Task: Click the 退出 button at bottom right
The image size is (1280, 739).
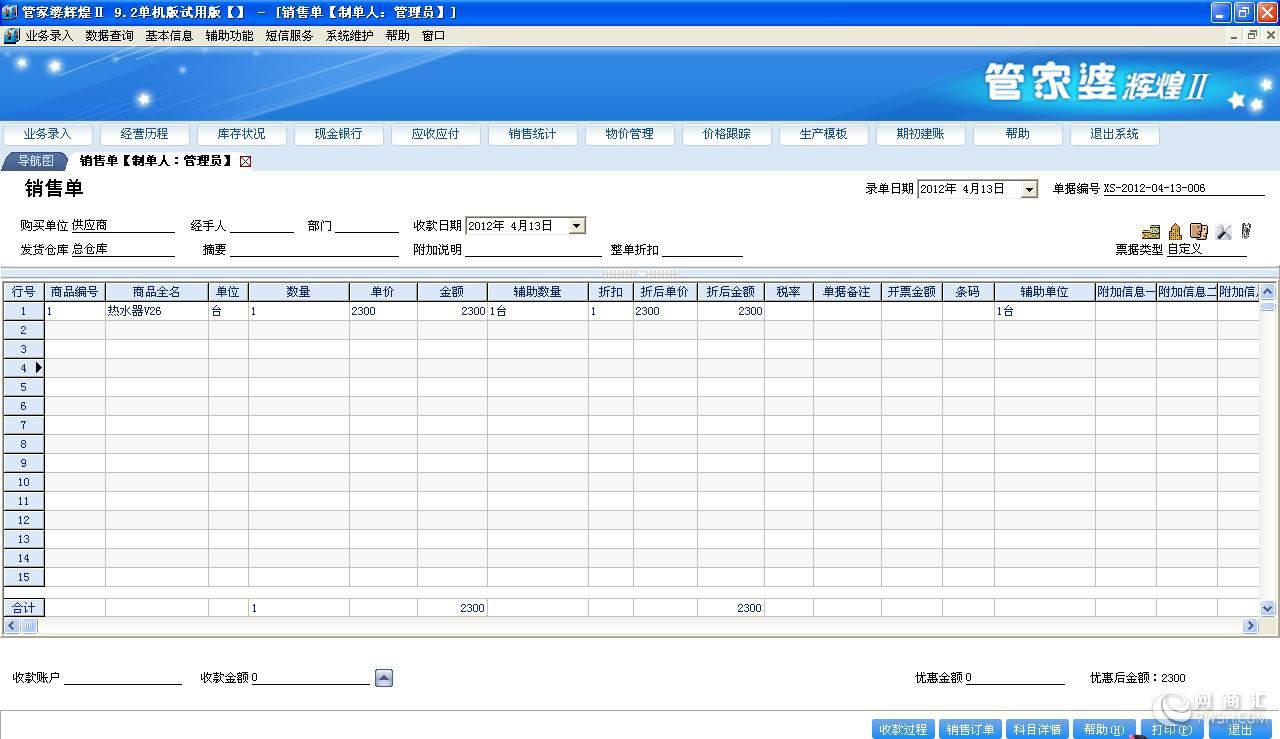Action: pos(1239,730)
